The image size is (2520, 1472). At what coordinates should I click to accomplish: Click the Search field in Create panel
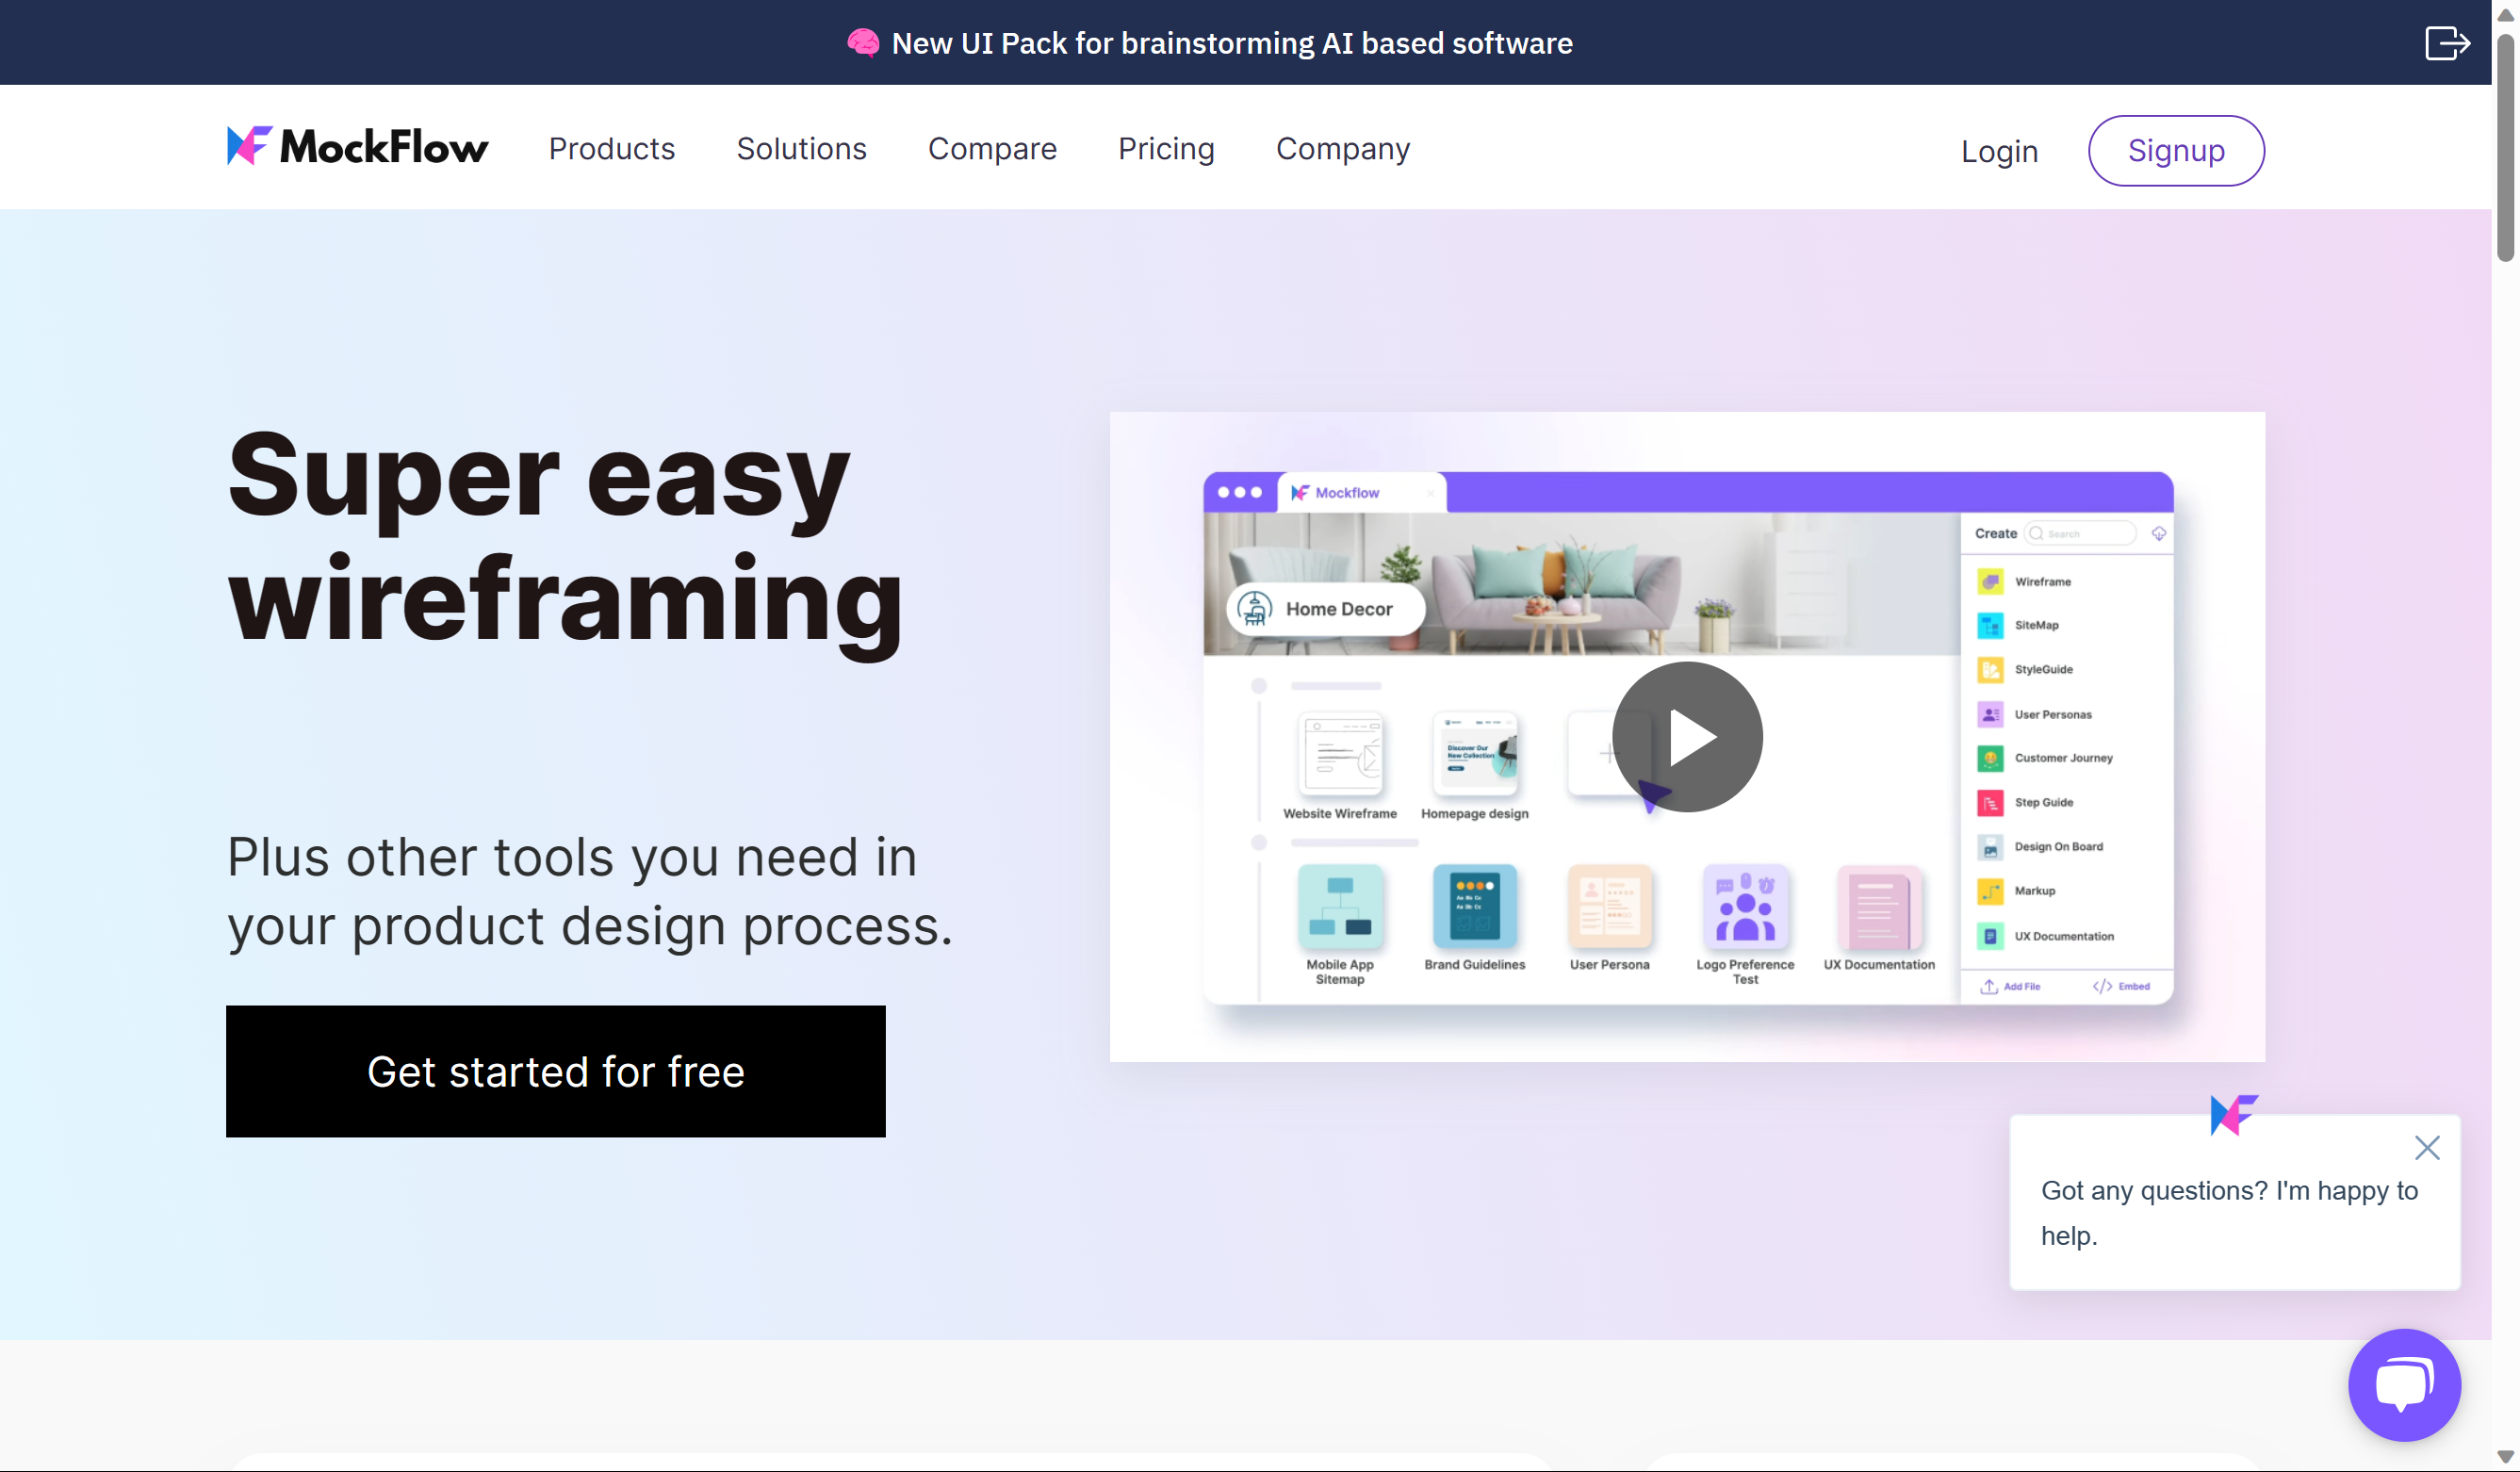point(2079,533)
